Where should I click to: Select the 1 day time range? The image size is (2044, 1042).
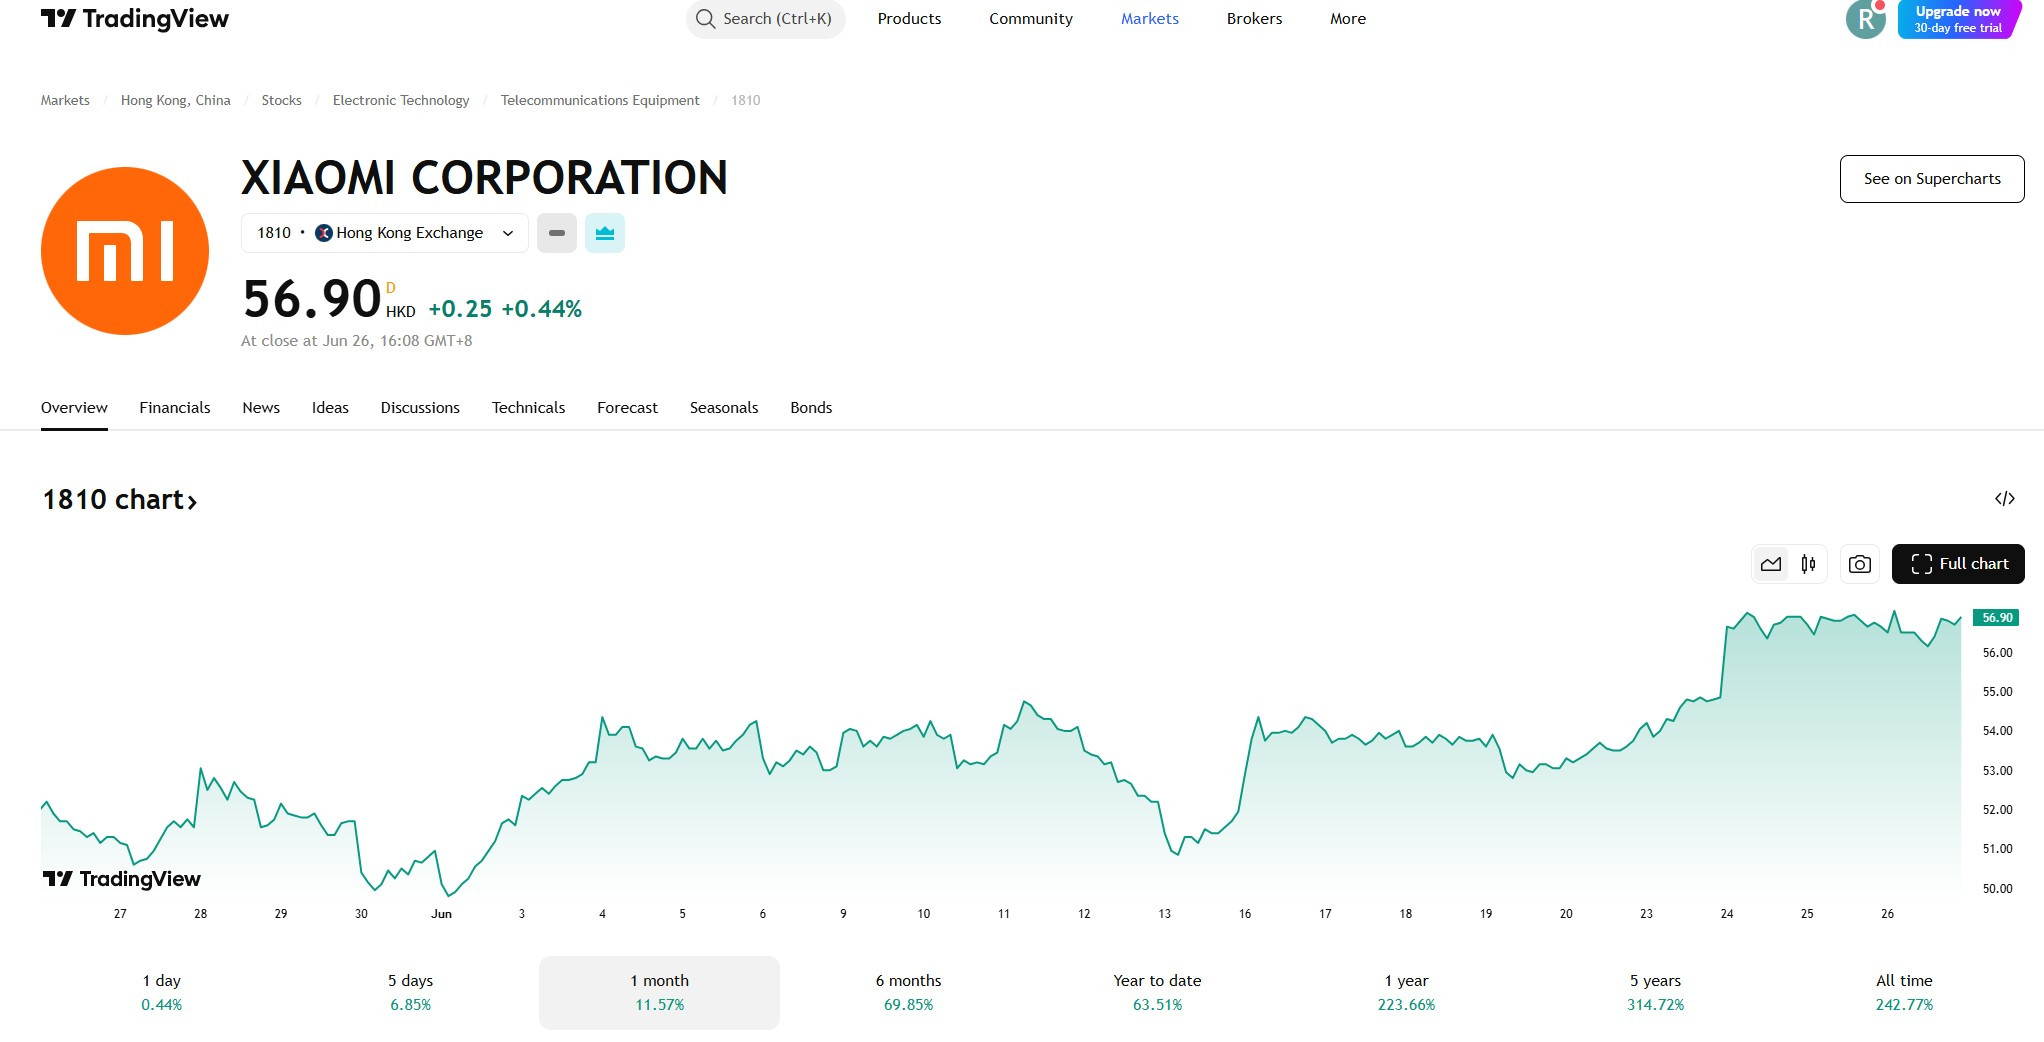tap(162, 993)
